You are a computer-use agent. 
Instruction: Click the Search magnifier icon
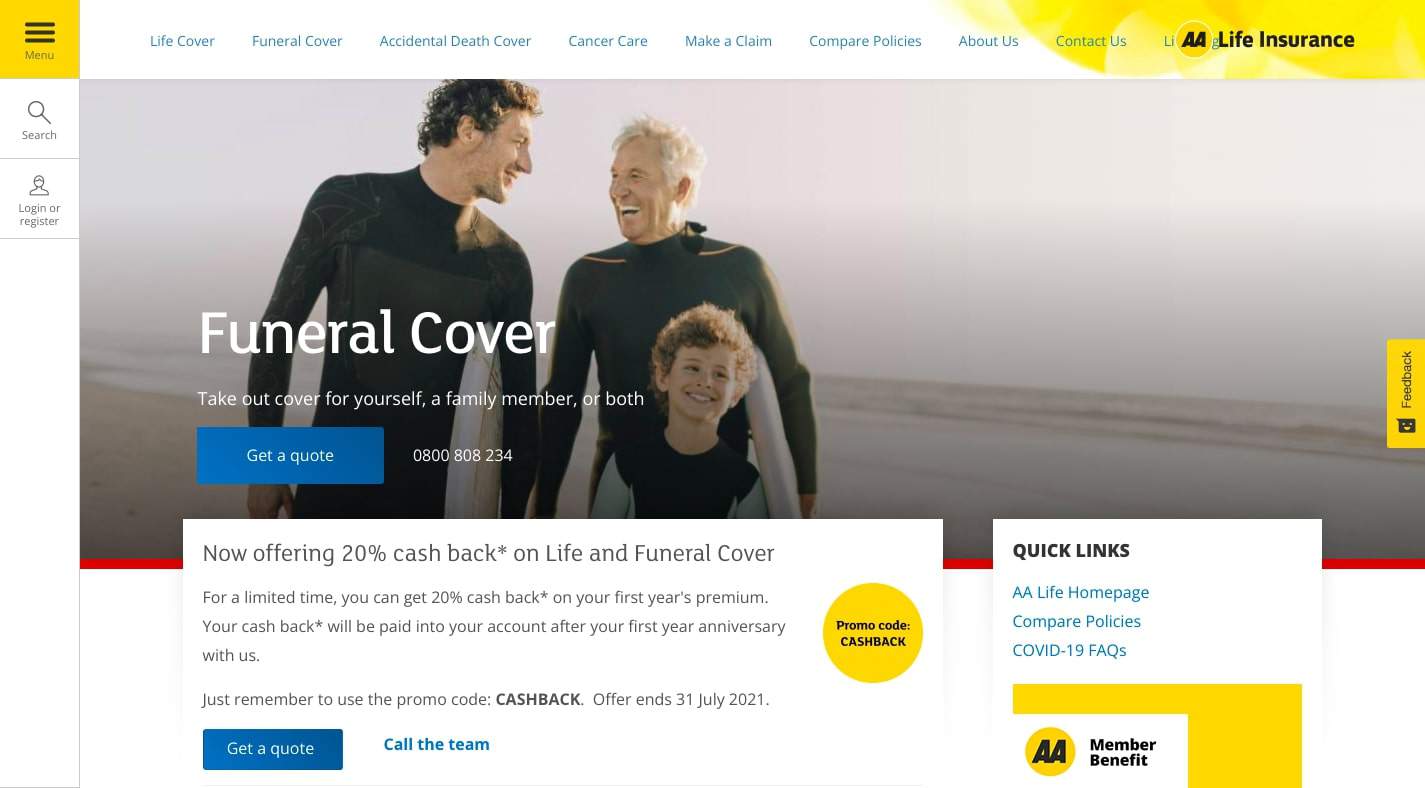[x=39, y=112]
